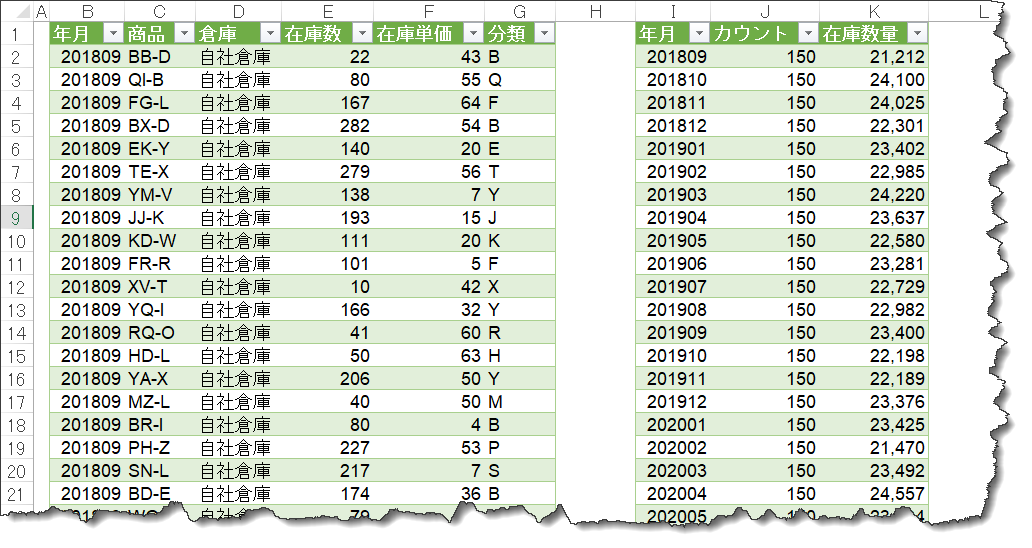This screenshot has width=1032, height=548.
Task: Open the 年月 filter dropdown in column B
Action: tap(113, 33)
